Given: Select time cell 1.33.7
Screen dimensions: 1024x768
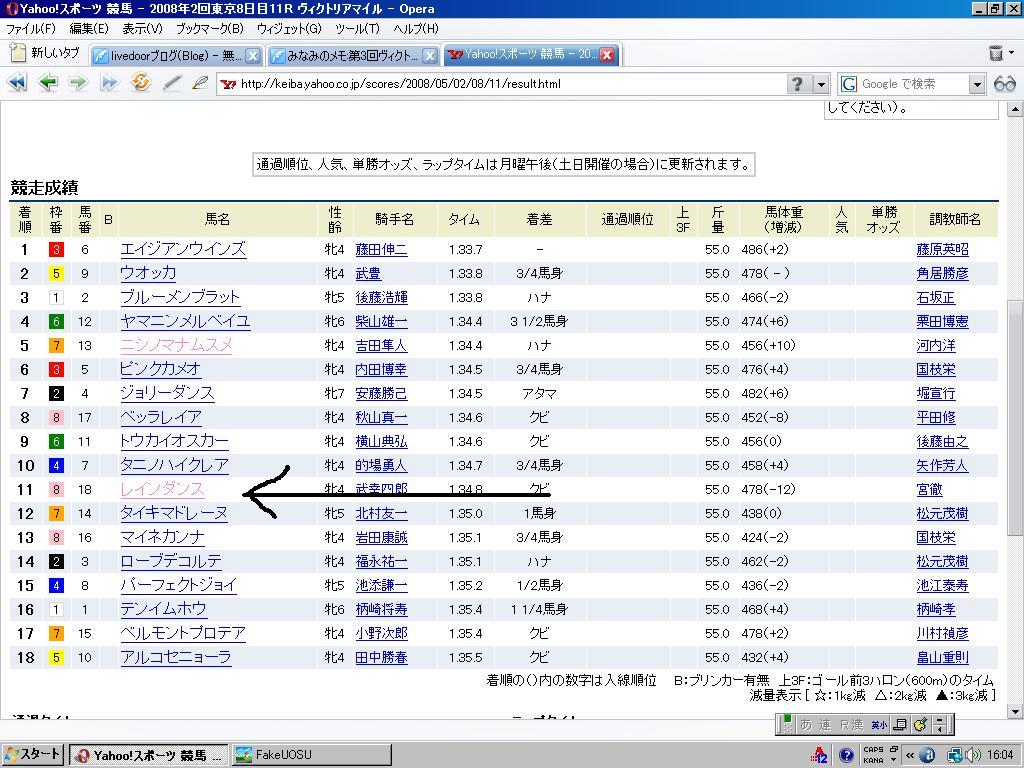Looking at the screenshot, I should [x=466, y=249].
